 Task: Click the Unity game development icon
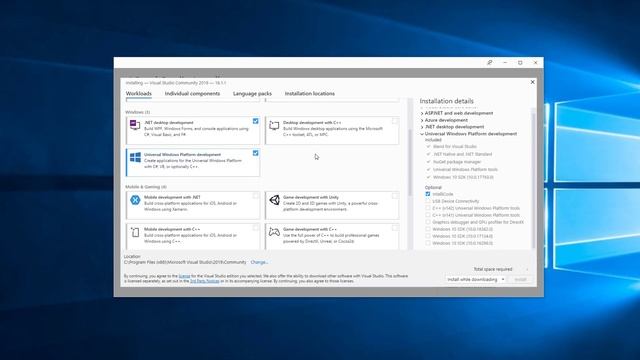274,200
